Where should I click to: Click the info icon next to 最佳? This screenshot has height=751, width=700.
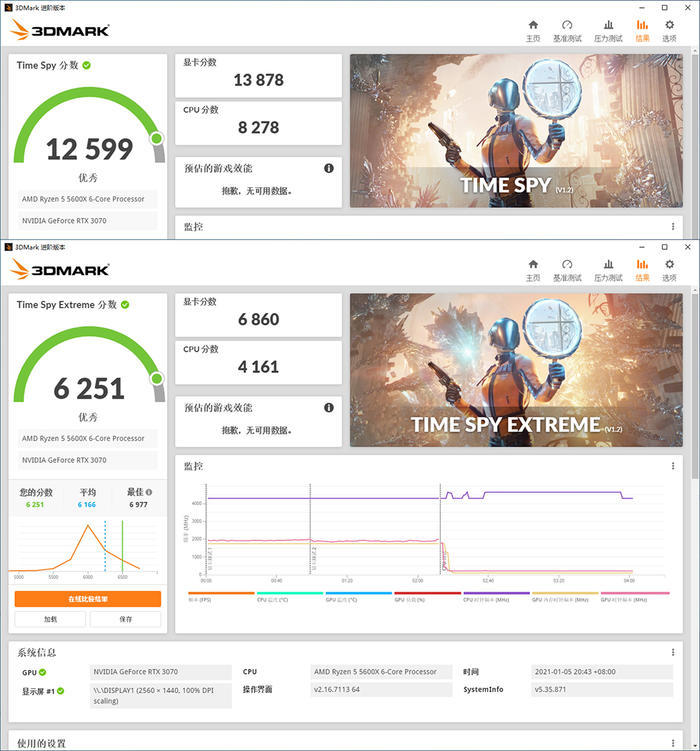tap(149, 492)
